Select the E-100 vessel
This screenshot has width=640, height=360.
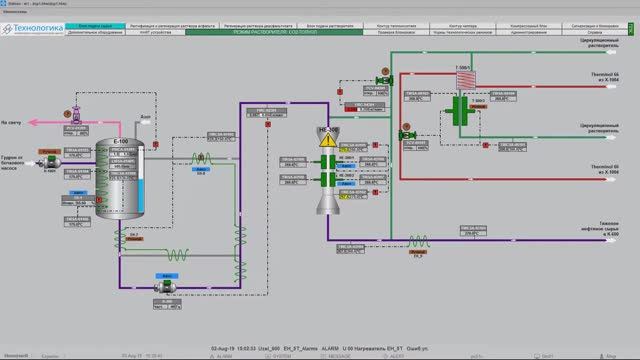(x=120, y=179)
